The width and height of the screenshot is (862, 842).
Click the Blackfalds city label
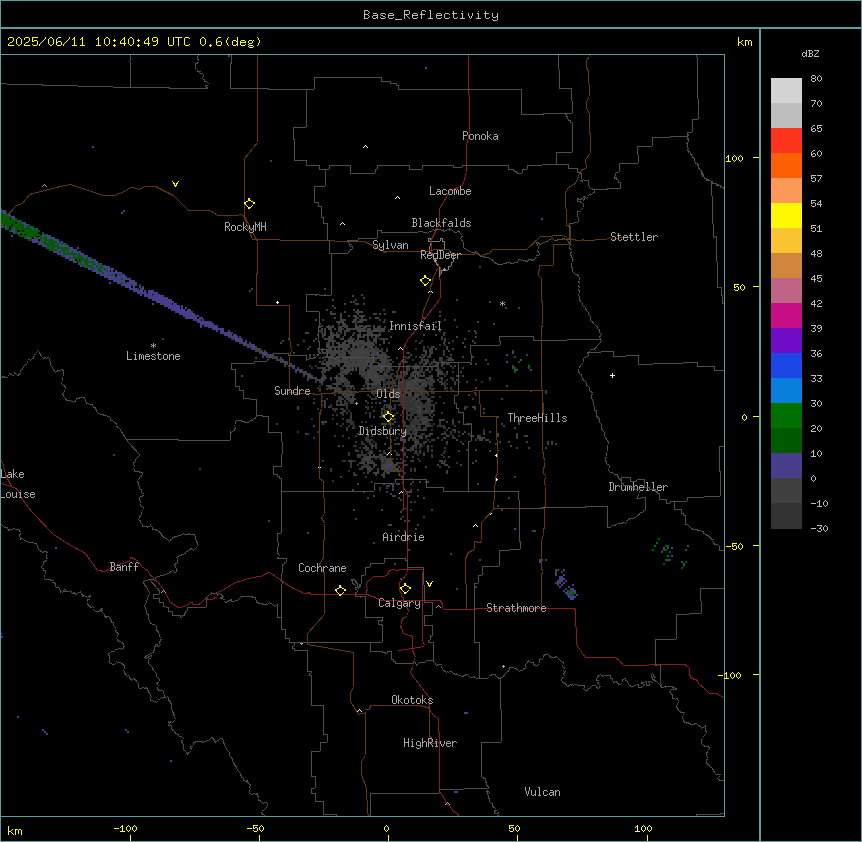(441, 223)
